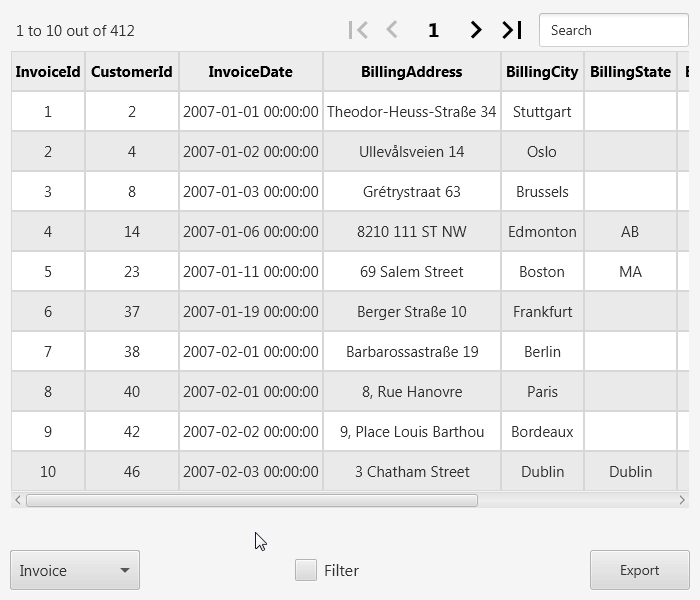Click the BillingState column header
700x600 pixels.
[630, 72]
